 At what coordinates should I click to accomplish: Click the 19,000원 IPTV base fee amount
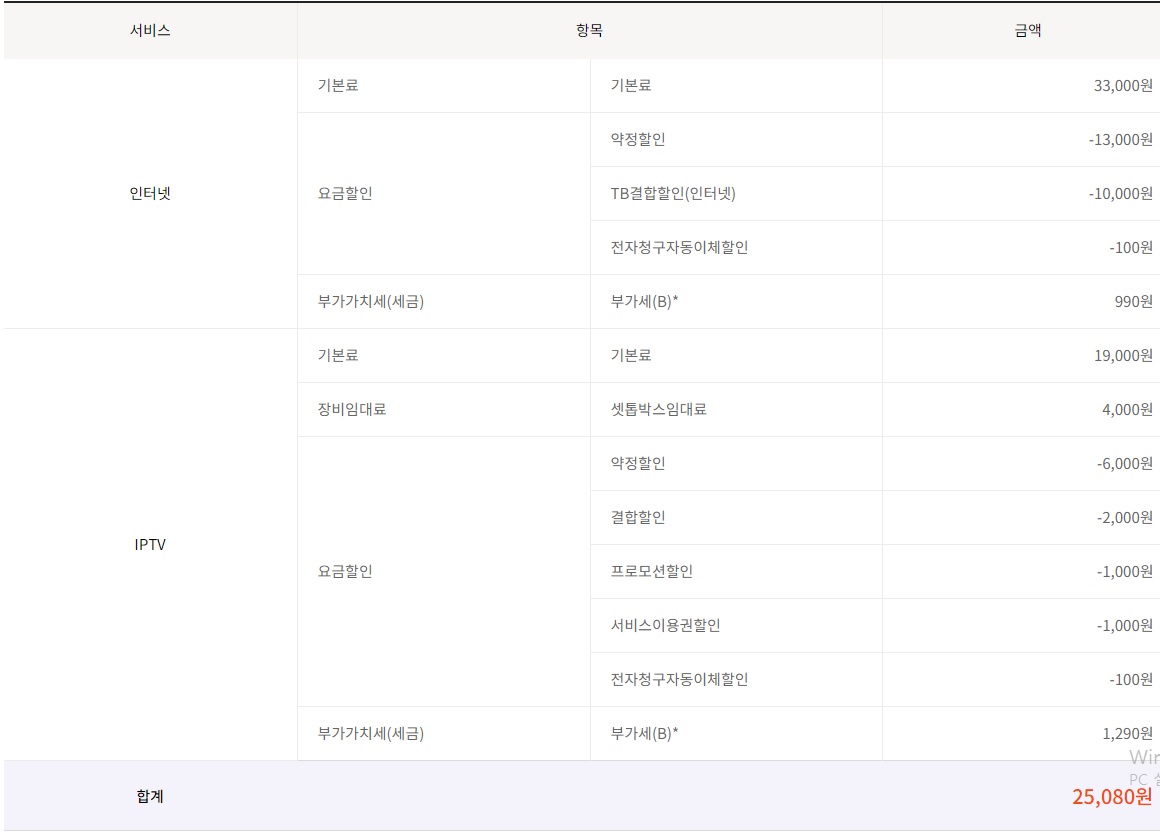(1123, 356)
